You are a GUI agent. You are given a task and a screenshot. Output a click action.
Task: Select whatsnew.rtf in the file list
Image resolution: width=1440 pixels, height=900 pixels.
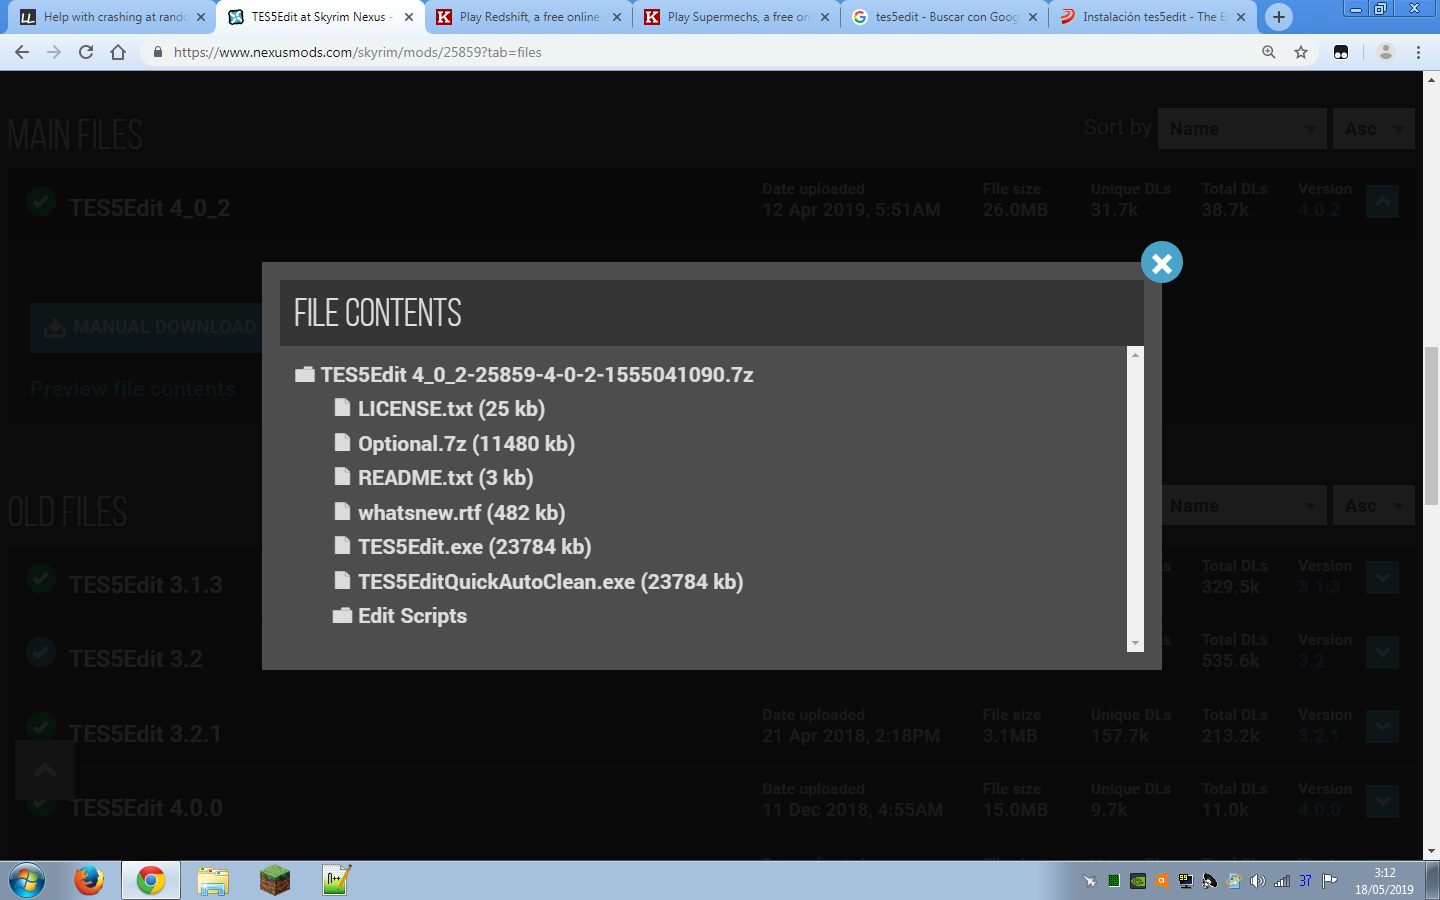pyautogui.click(x=450, y=513)
